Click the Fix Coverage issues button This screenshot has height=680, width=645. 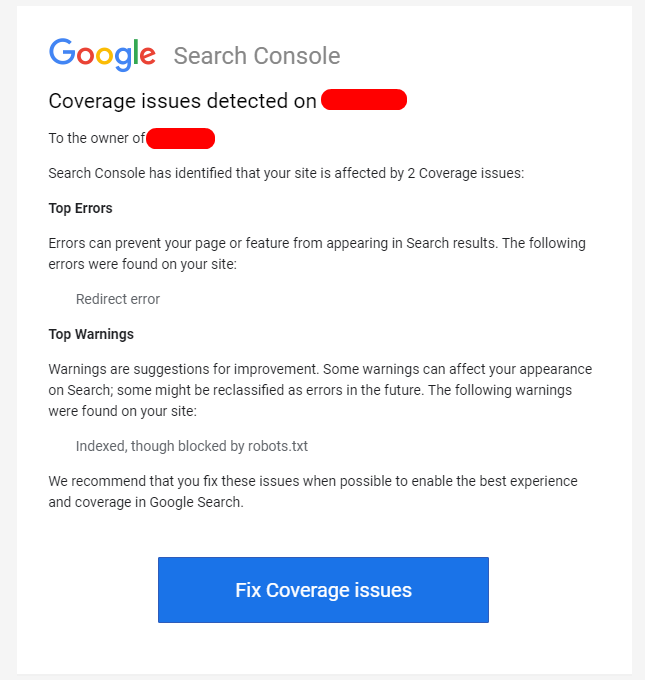click(323, 590)
